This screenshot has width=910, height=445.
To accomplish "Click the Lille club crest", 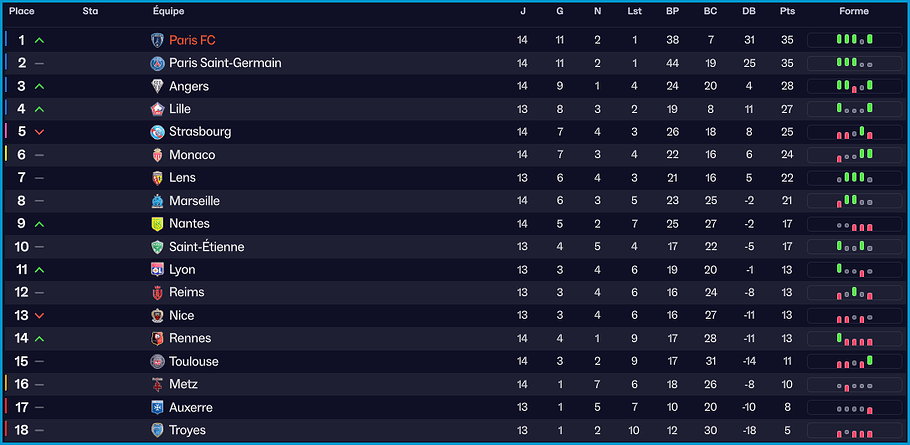I will (157, 109).
